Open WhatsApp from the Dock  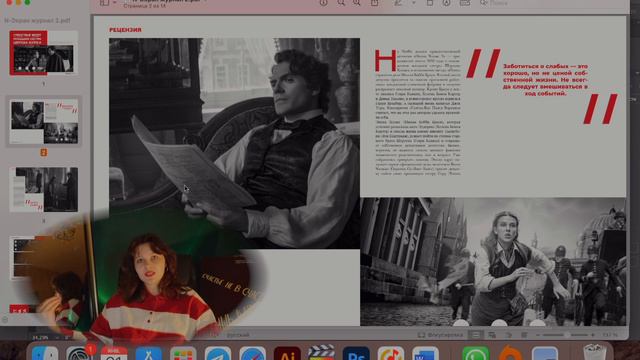coord(476,353)
